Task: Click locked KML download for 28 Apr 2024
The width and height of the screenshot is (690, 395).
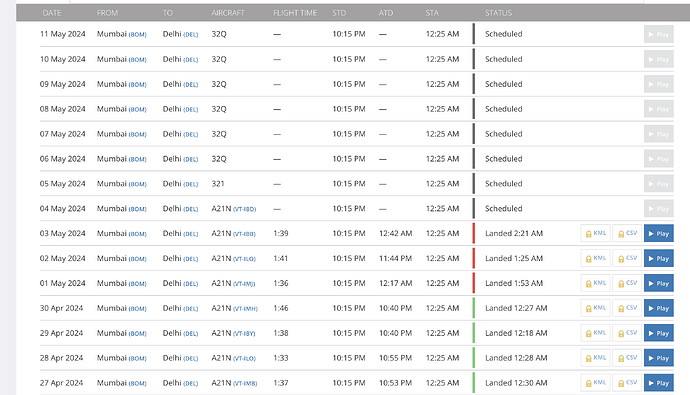Action: pos(595,358)
